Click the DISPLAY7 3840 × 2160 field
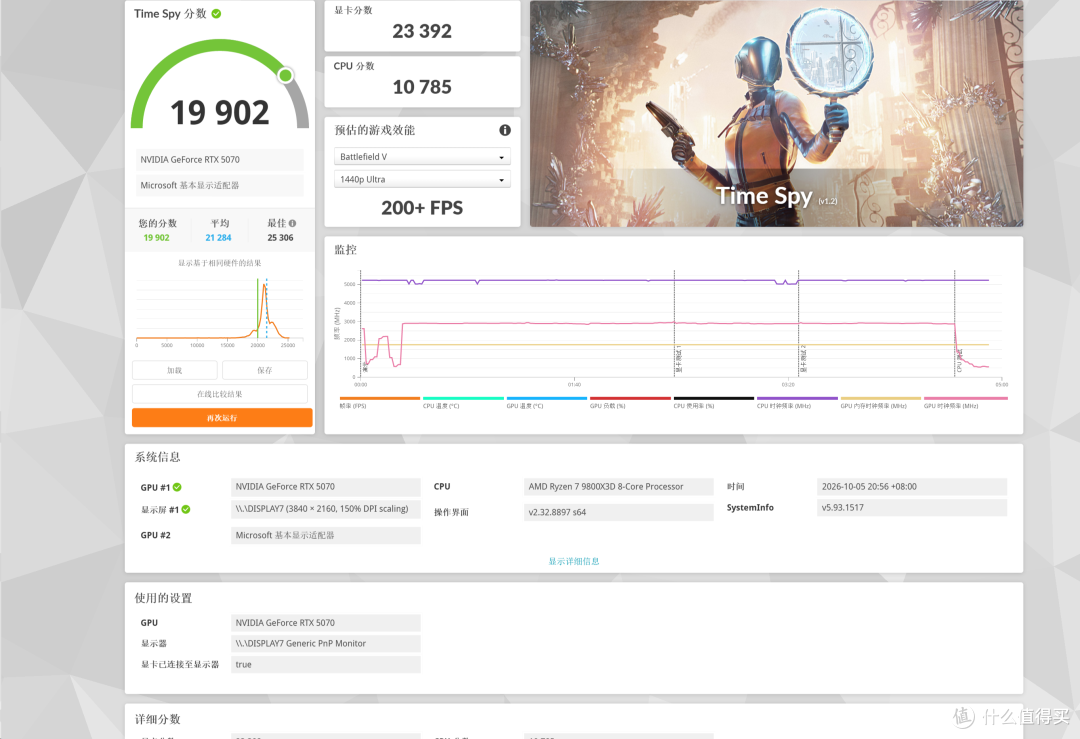The width and height of the screenshot is (1080, 739). (x=326, y=509)
